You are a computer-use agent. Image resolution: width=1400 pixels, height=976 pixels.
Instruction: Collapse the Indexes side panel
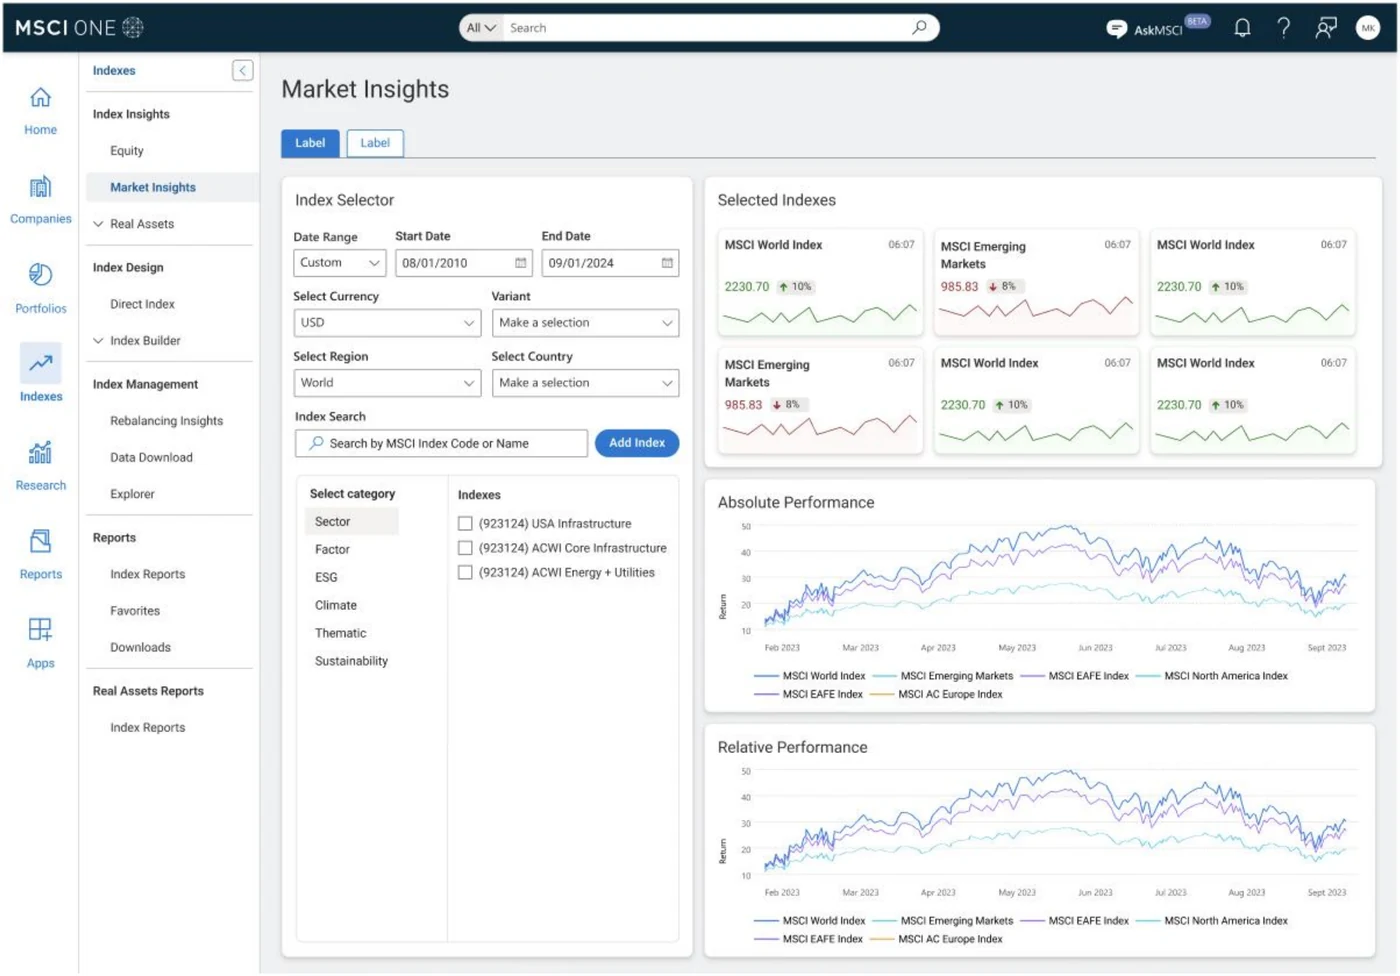(x=243, y=70)
